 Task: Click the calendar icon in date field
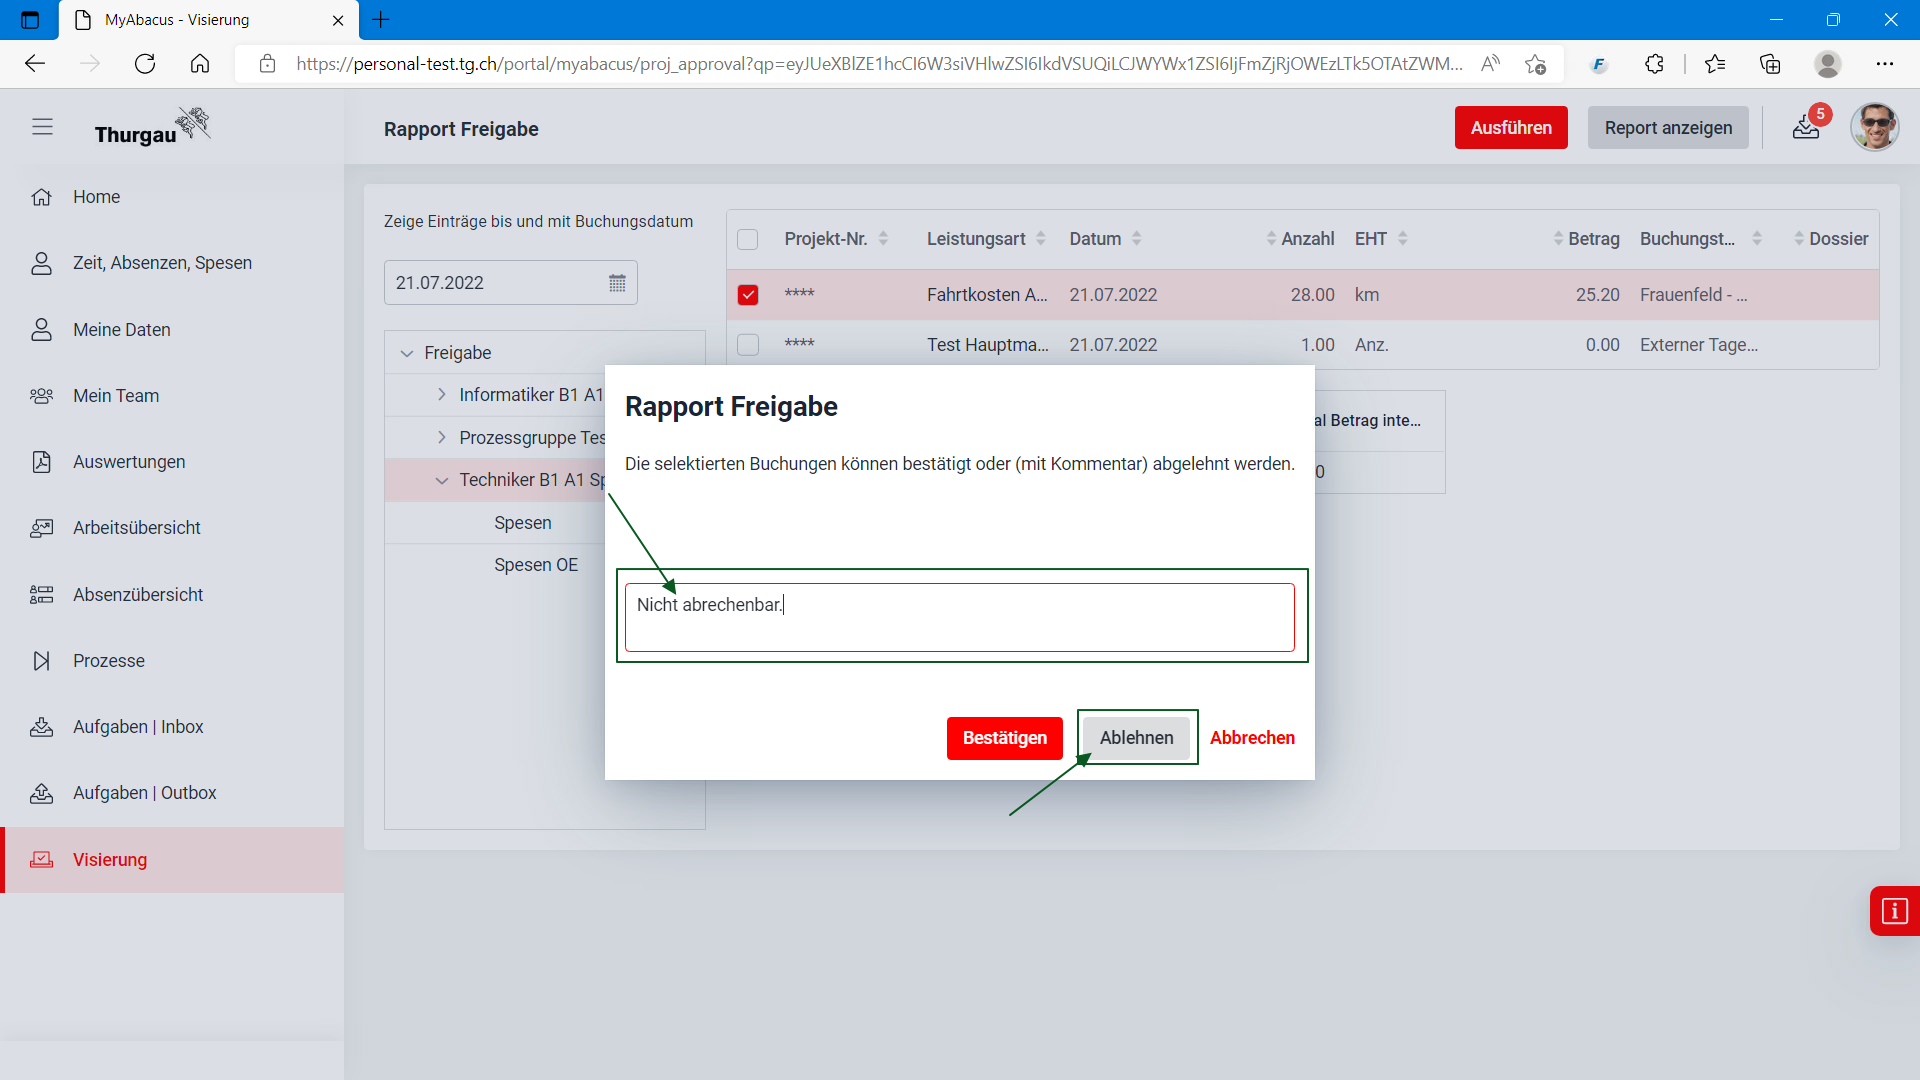click(x=617, y=283)
